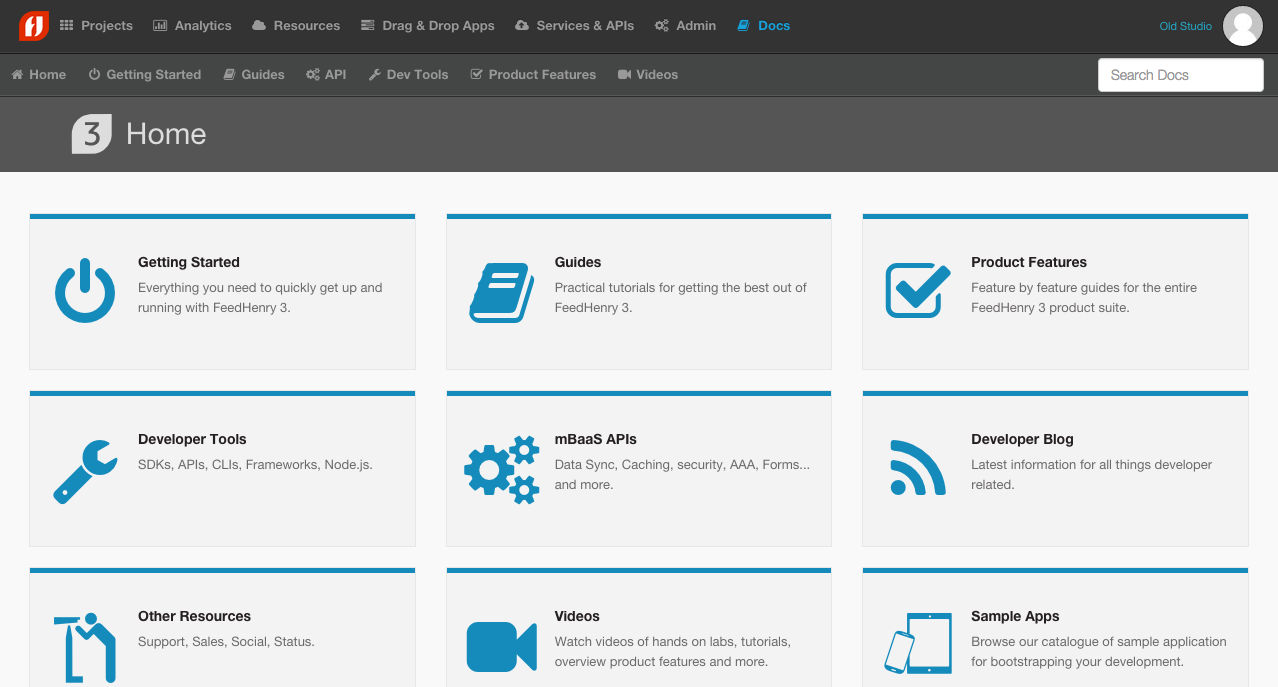Image resolution: width=1278 pixels, height=687 pixels.
Task: Open the Getting Started card title
Action: pyautogui.click(x=189, y=262)
